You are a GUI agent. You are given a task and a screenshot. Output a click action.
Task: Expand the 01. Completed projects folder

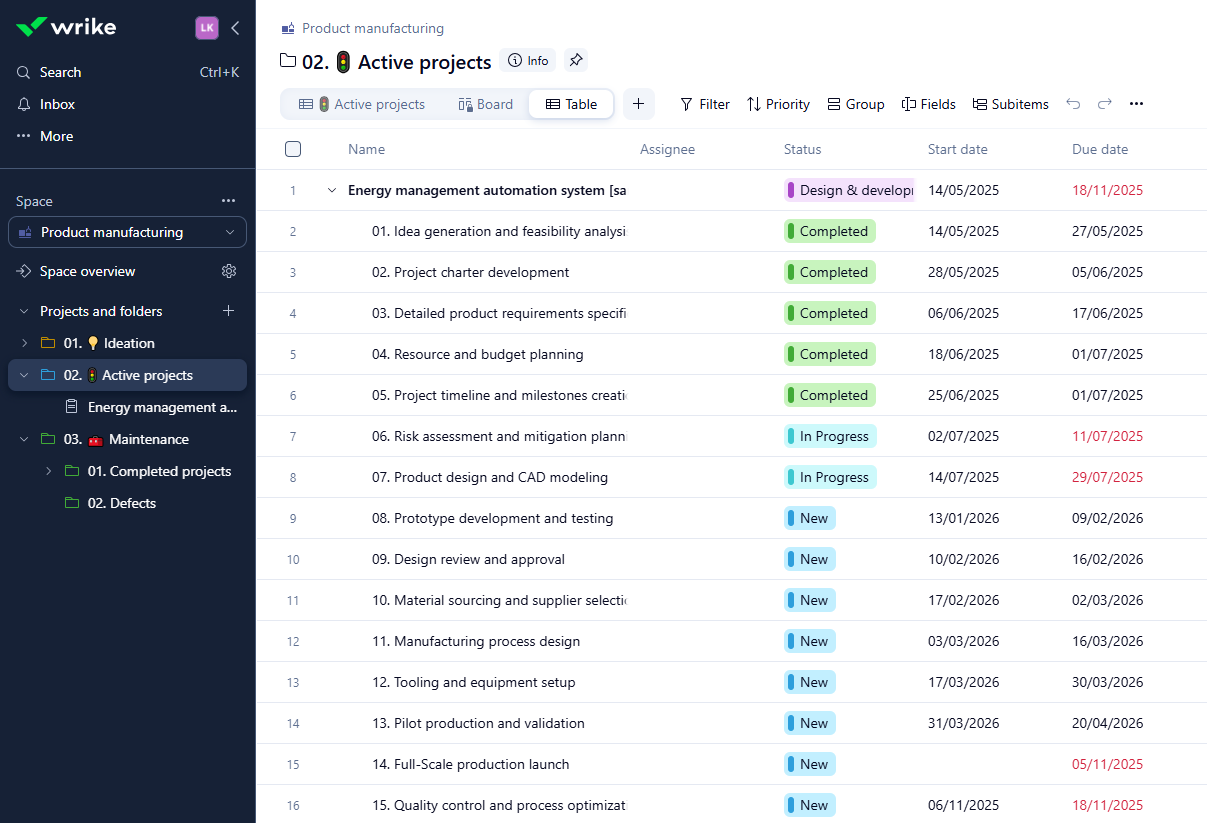tap(48, 470)
